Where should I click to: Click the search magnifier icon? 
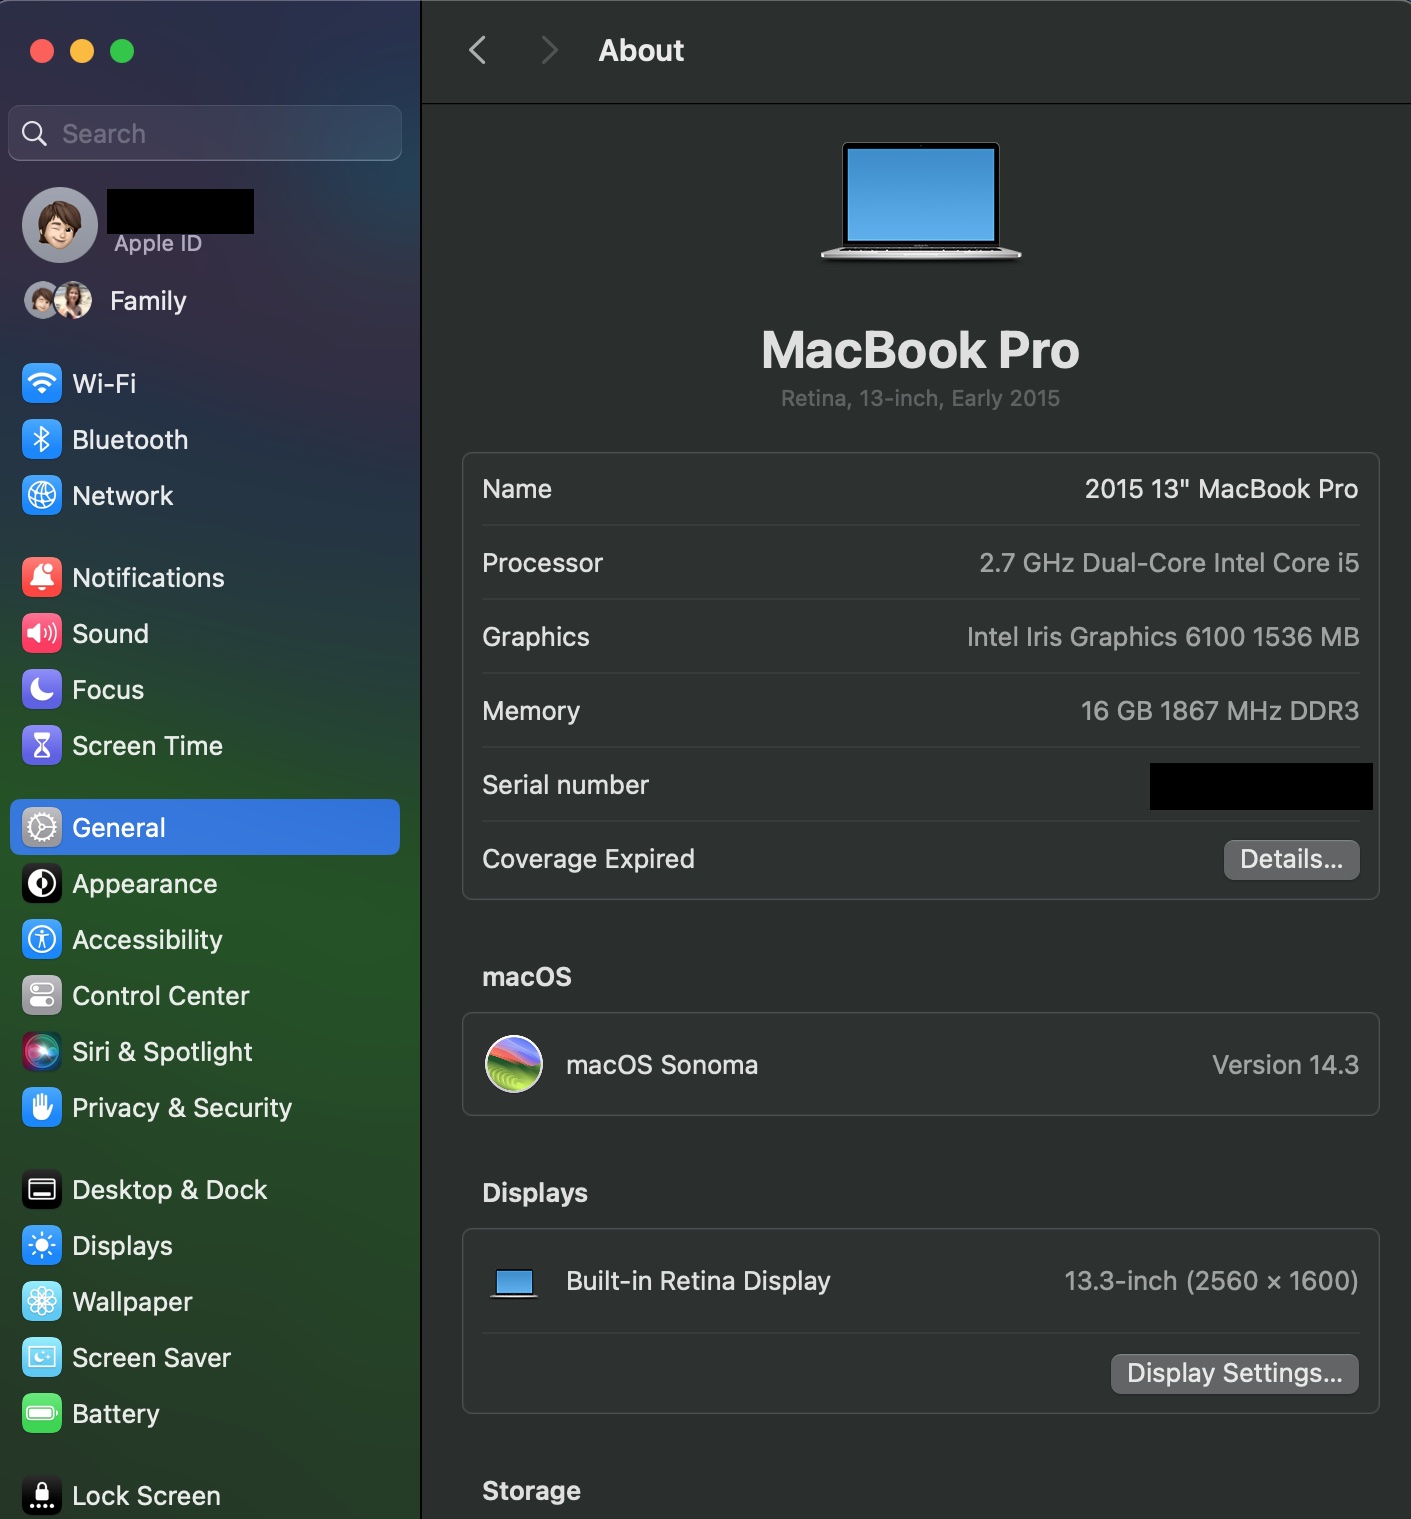[x=34, y=133]
